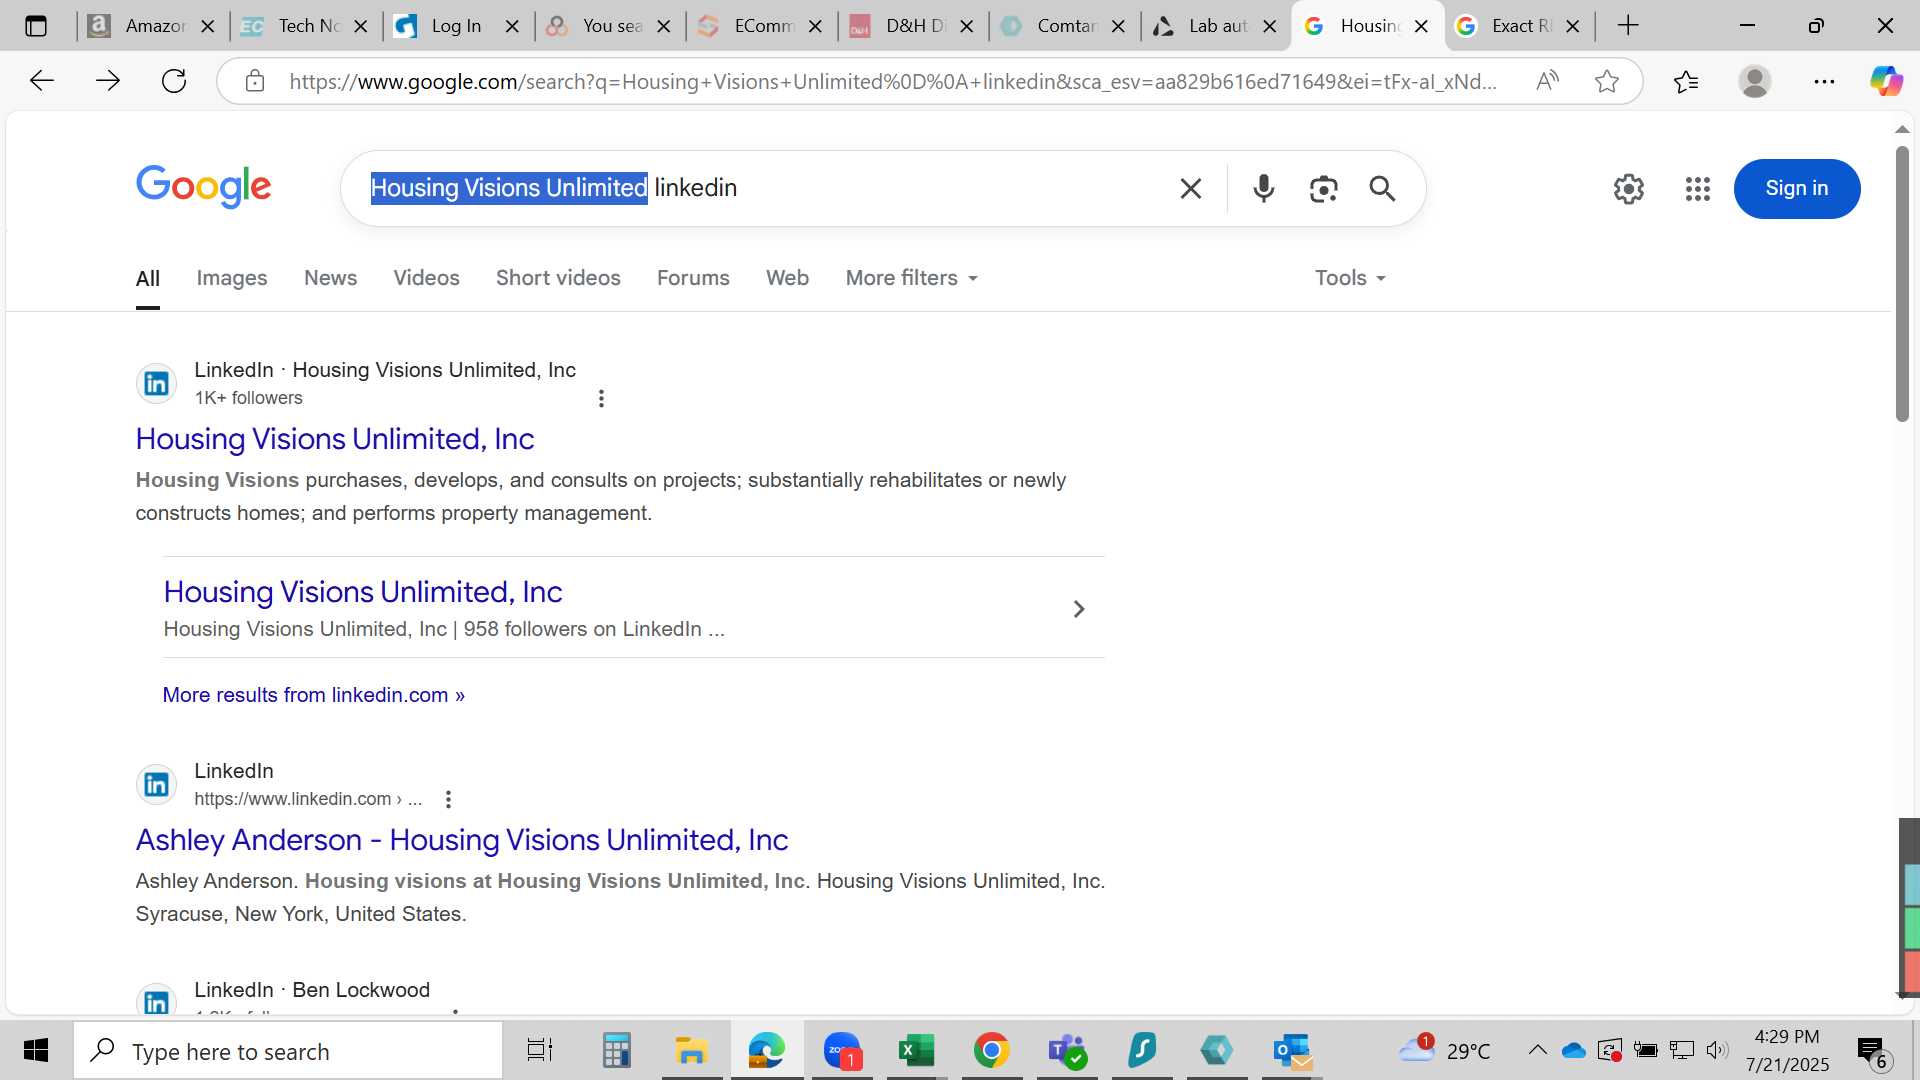Switch to the Forums tab

[x=693, y=278]
